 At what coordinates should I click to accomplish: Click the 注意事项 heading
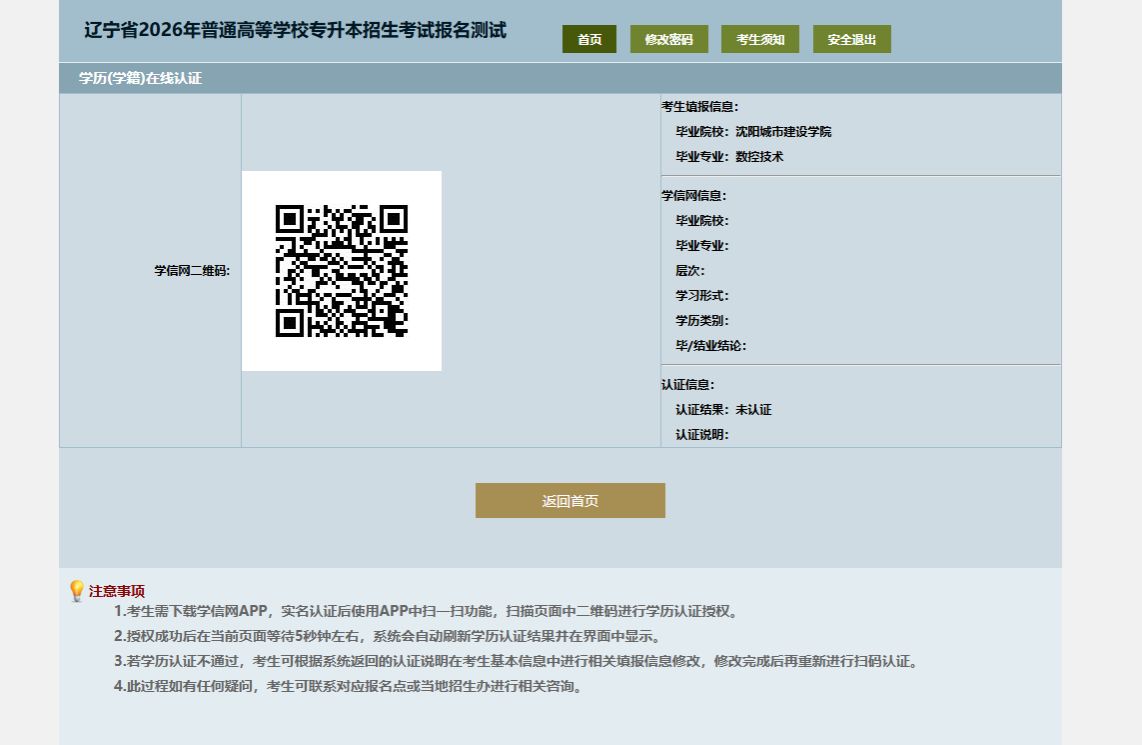click(117, 591)
